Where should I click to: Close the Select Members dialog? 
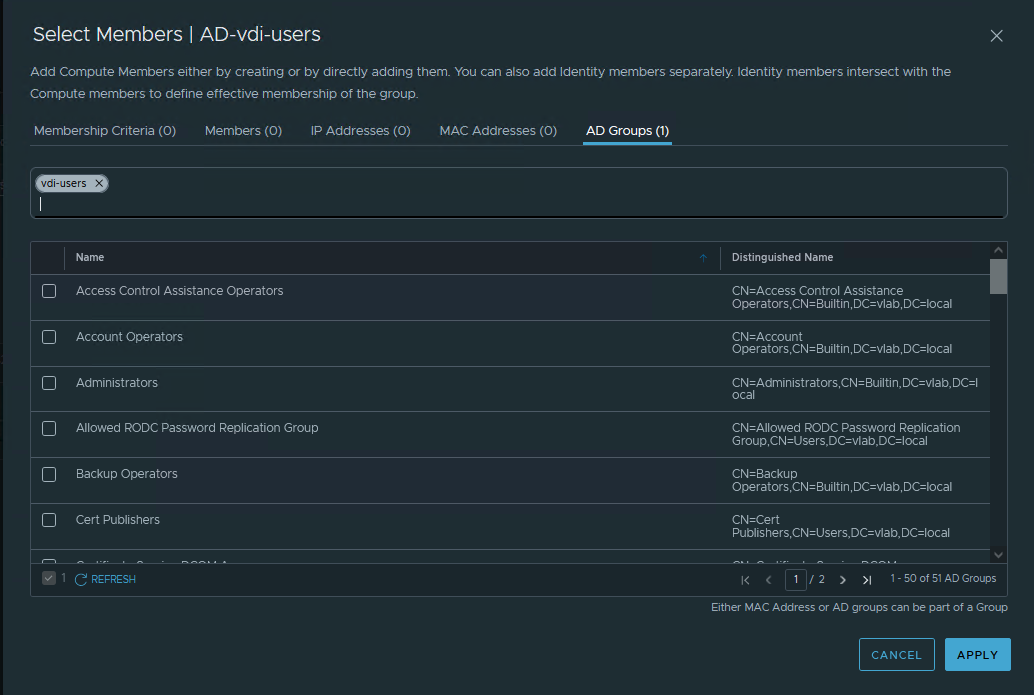(x=996, y=36)
